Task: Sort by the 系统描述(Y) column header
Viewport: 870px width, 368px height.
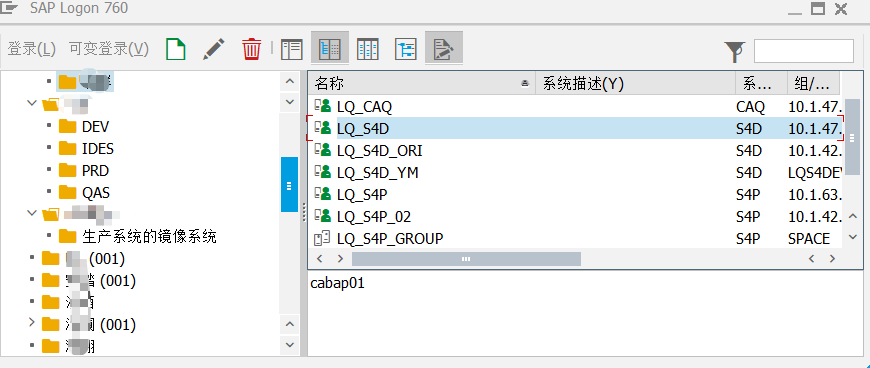Action: (x=635, y=84)
